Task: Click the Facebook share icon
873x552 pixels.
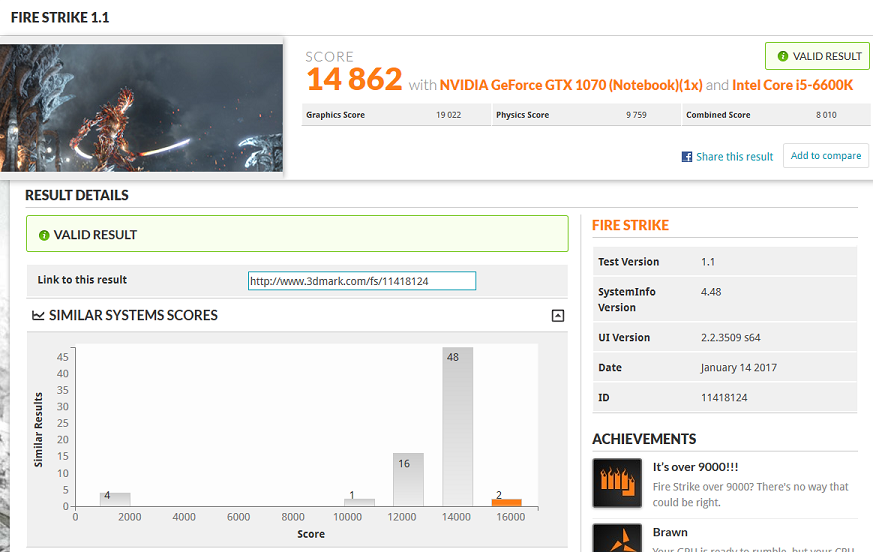Action: 686,157
